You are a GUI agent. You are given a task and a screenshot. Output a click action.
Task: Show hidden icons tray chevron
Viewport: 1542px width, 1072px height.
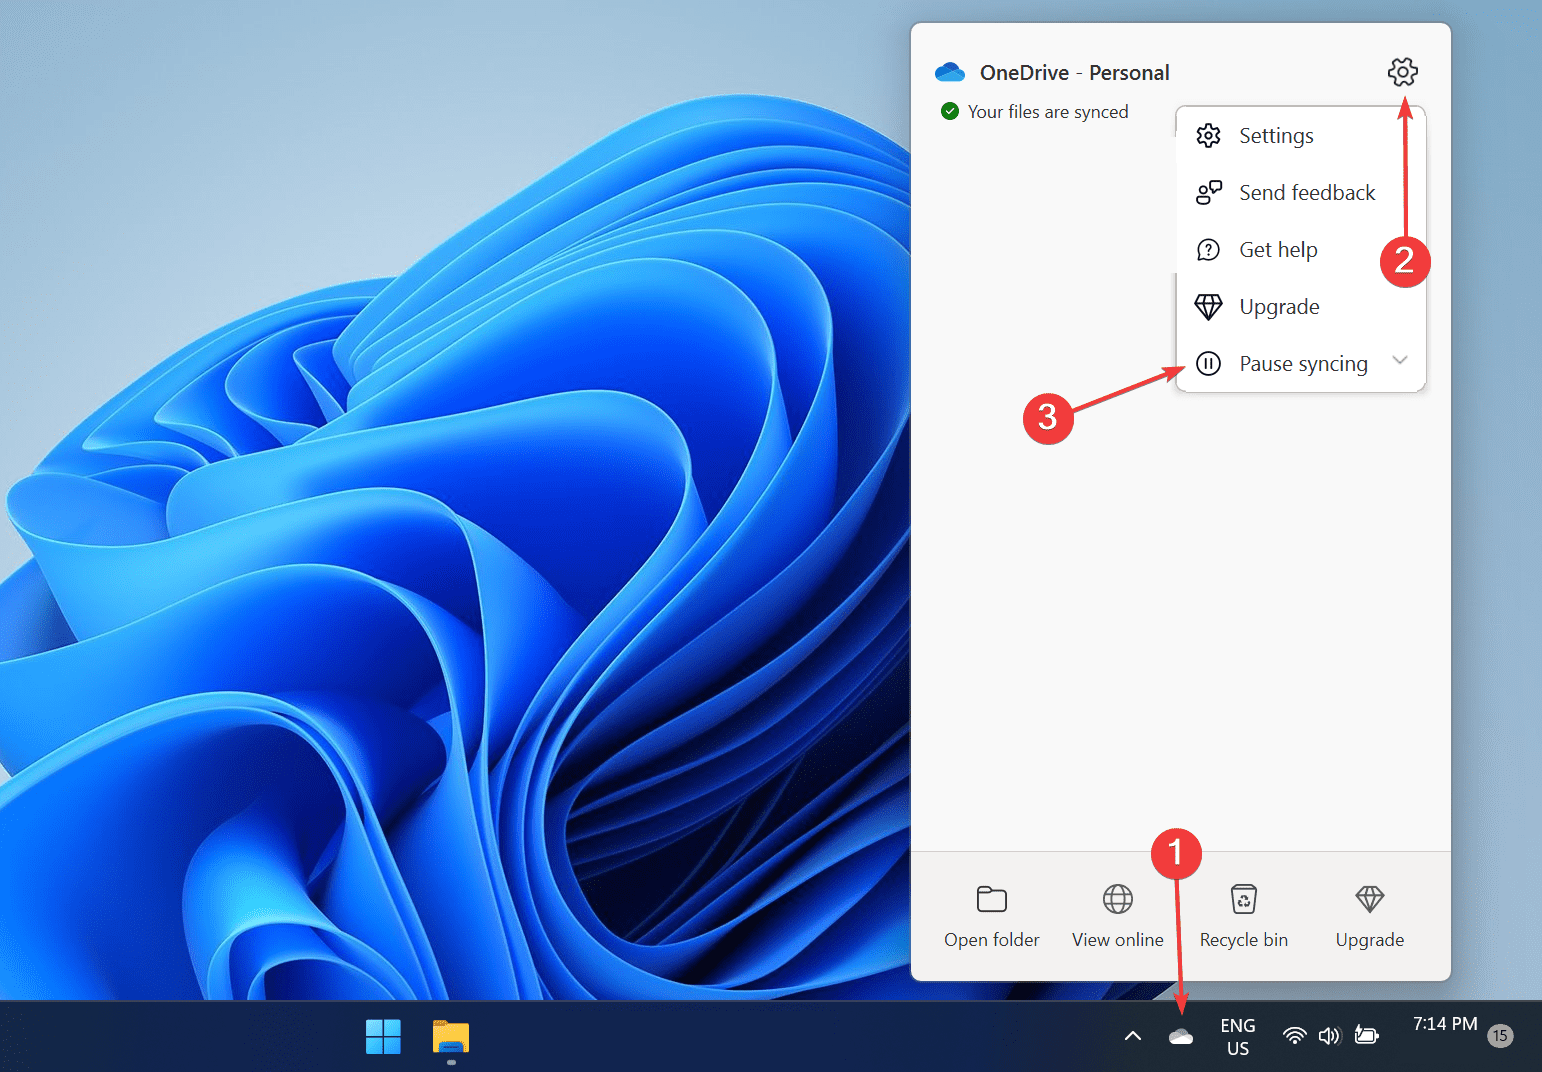tap(1133, 1036)
